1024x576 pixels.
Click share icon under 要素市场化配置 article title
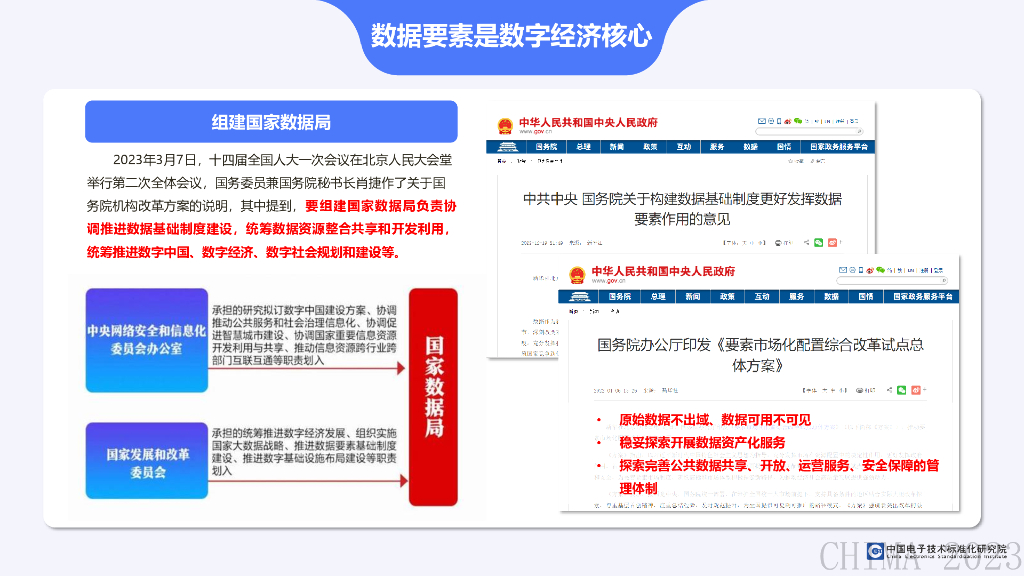click(889, 390)
